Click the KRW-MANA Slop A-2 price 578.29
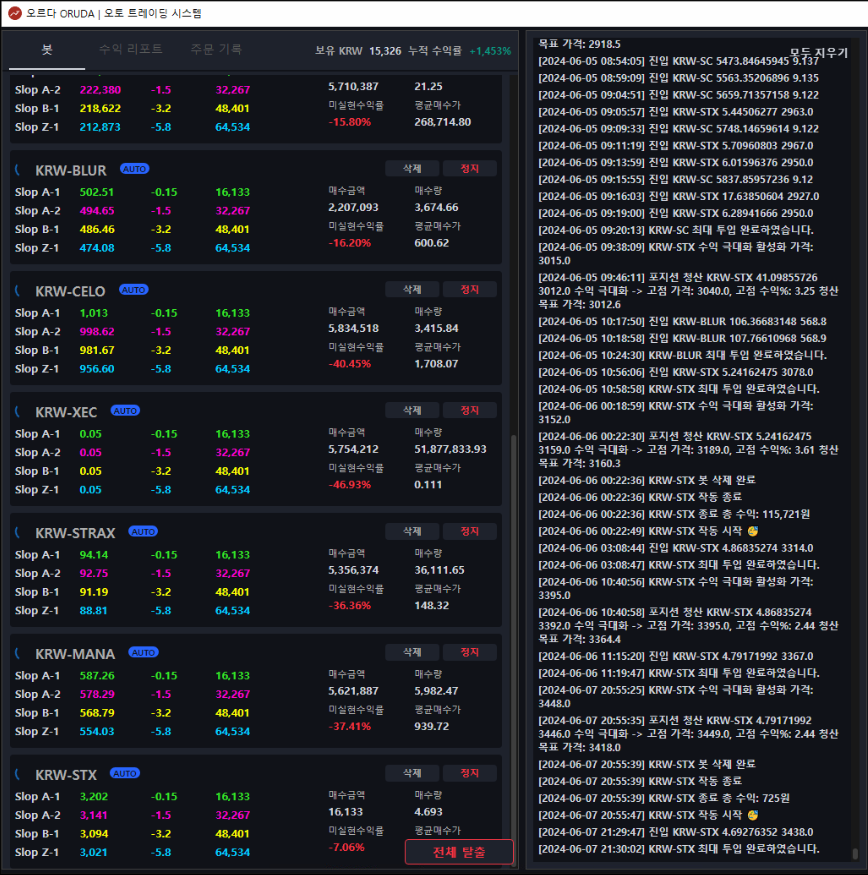The height and width of the screenshot is (875, 868). [97, 694]
